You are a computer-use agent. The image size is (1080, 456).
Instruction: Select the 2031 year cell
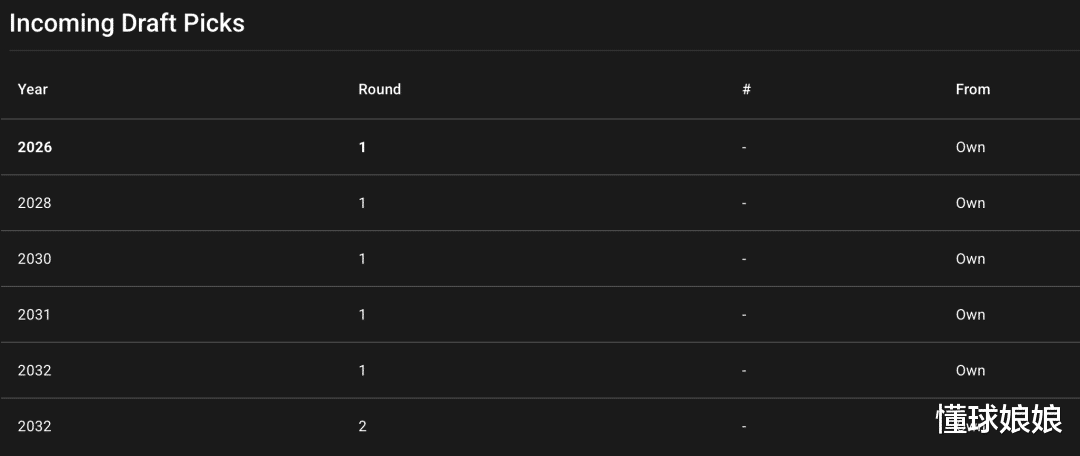(x=34, y=315)
